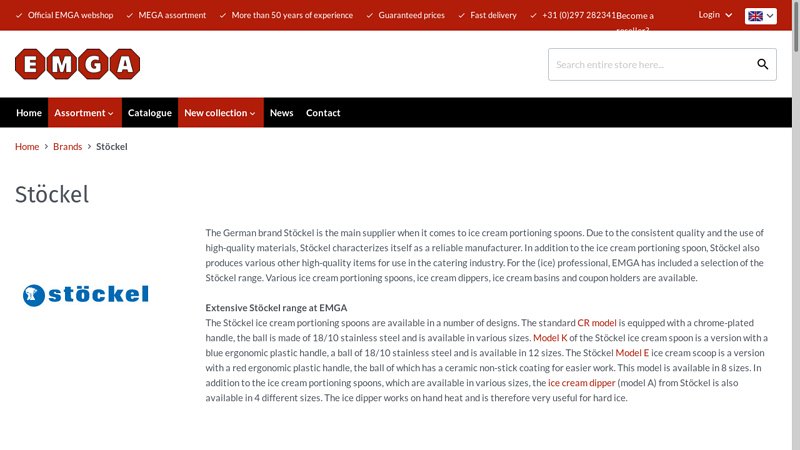800x450 pixels.
Task: Open the Home menu item
Action: coord(29,113)
